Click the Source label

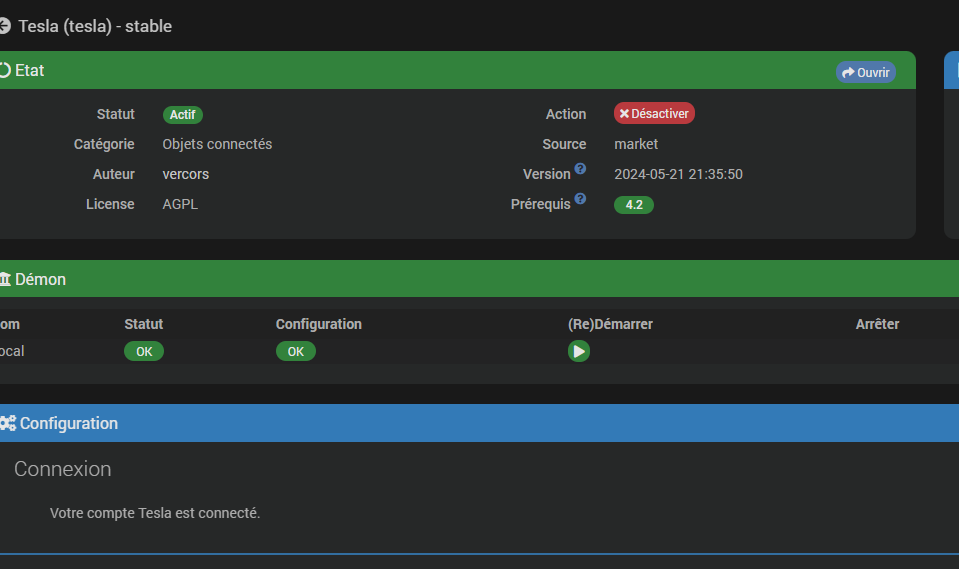[x=564, y=144]
